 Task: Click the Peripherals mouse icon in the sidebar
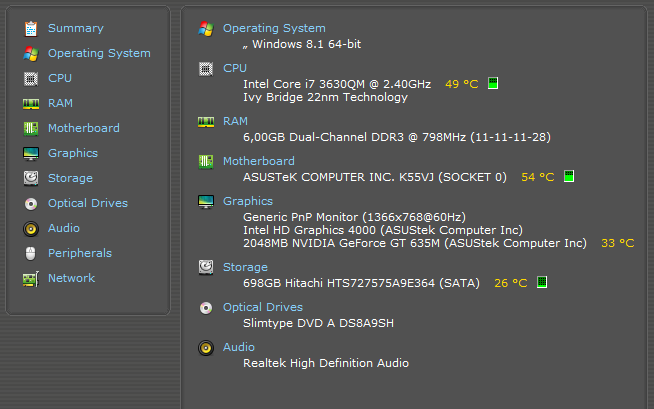click(31, 253)
